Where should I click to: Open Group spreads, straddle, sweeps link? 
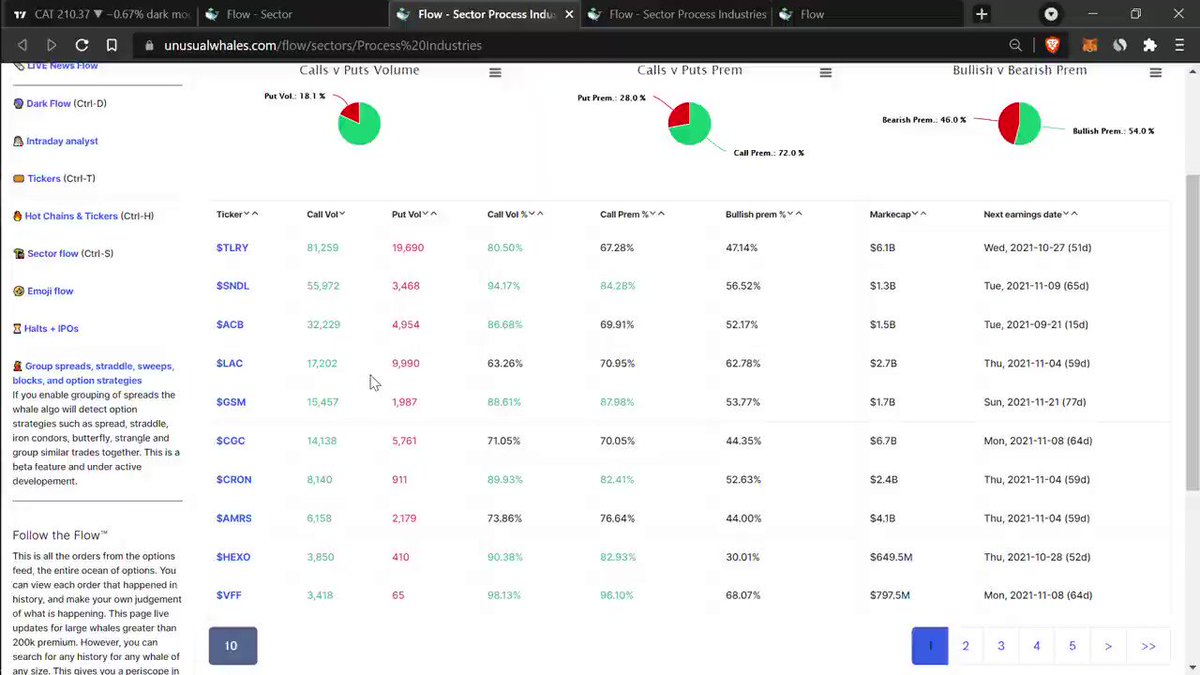tap(93, 373)
